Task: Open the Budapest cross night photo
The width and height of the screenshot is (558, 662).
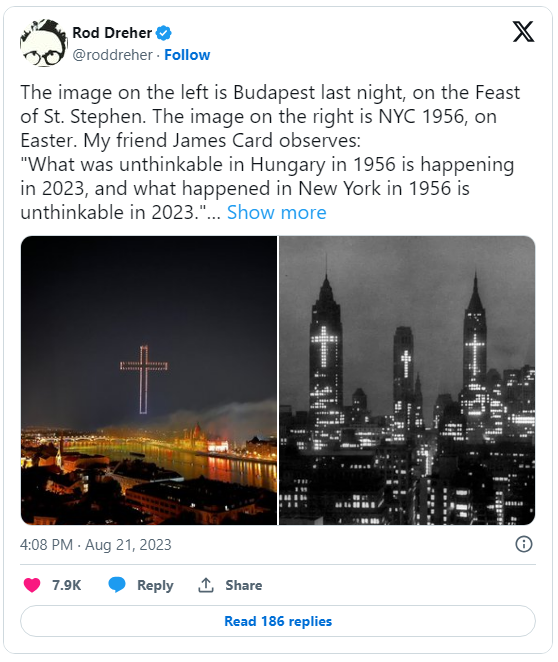Action: click(x=149, y=380)
